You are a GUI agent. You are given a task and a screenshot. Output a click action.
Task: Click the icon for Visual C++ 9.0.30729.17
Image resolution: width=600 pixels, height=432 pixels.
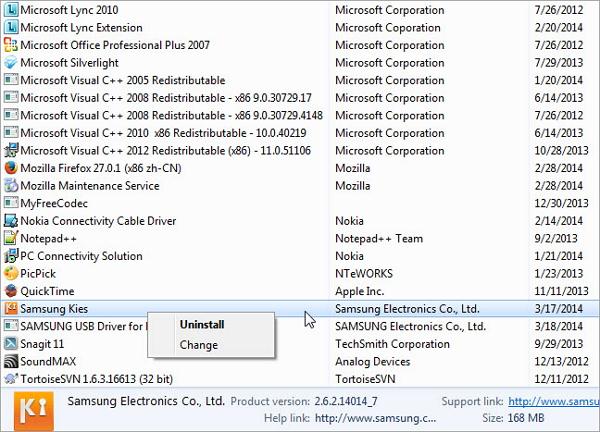click(x=11, y=98)
